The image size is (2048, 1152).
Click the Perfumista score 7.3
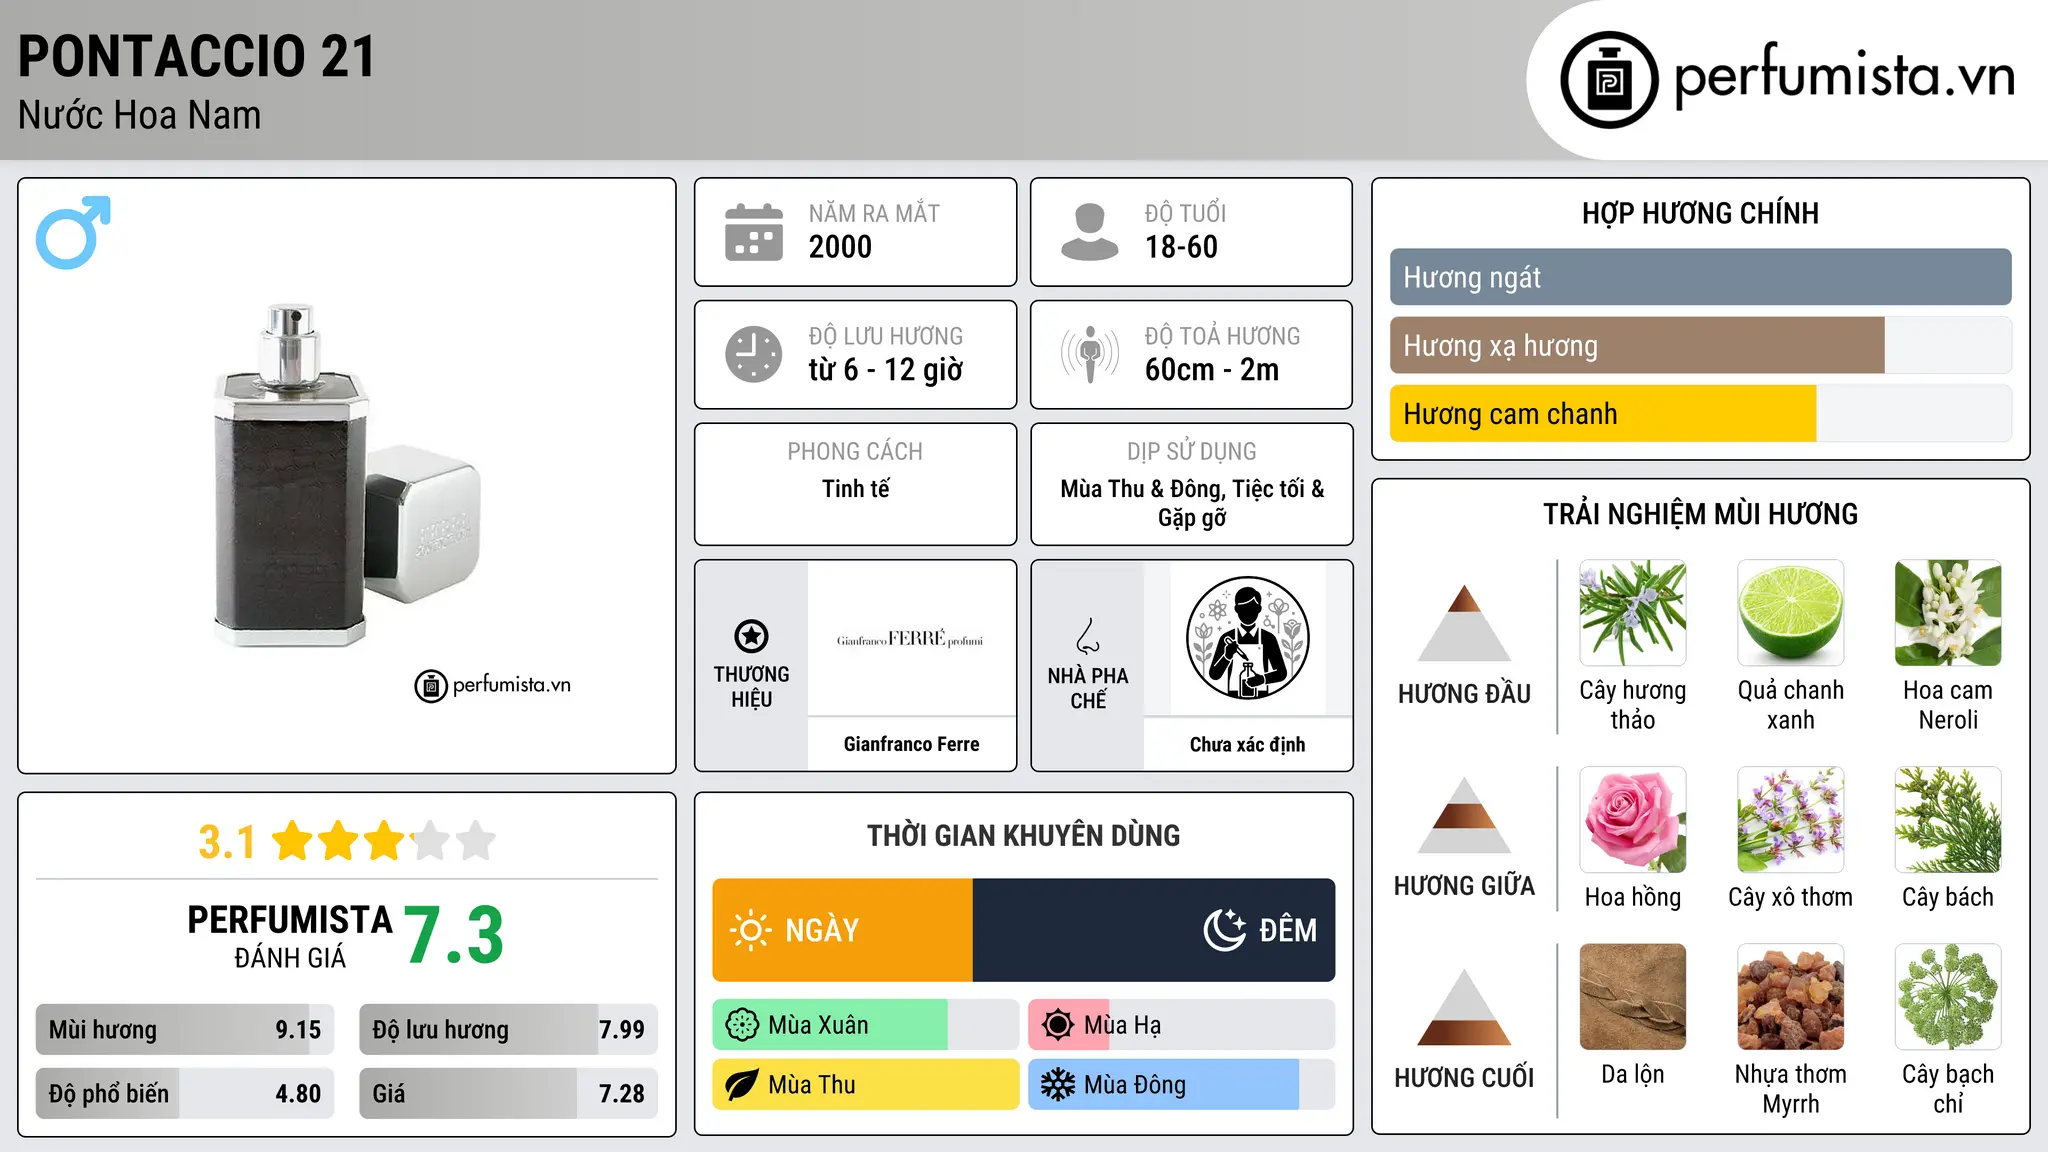coord(453,935)
